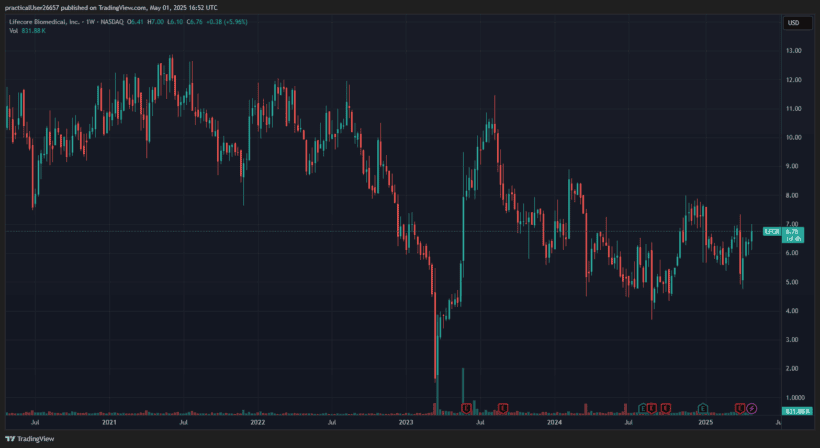Click the leftmost red E earnings marker
Viewport: 820px width, 448px height.
click(x=466, y=408)
